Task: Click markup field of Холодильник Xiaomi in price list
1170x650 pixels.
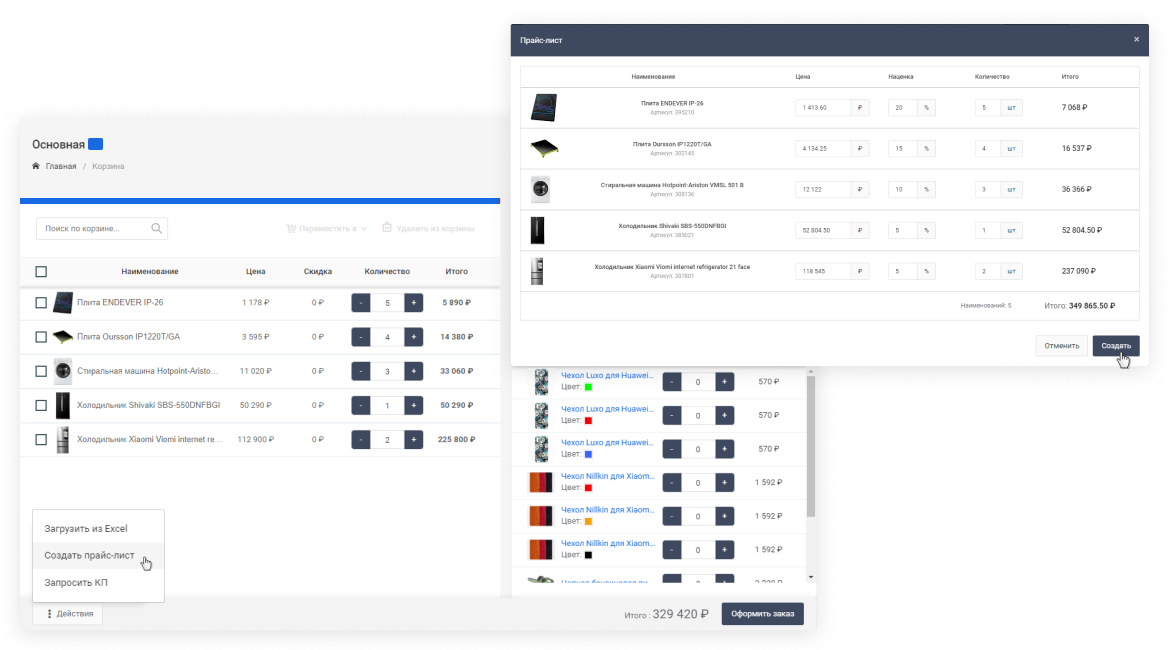Action: pos(903,272)
